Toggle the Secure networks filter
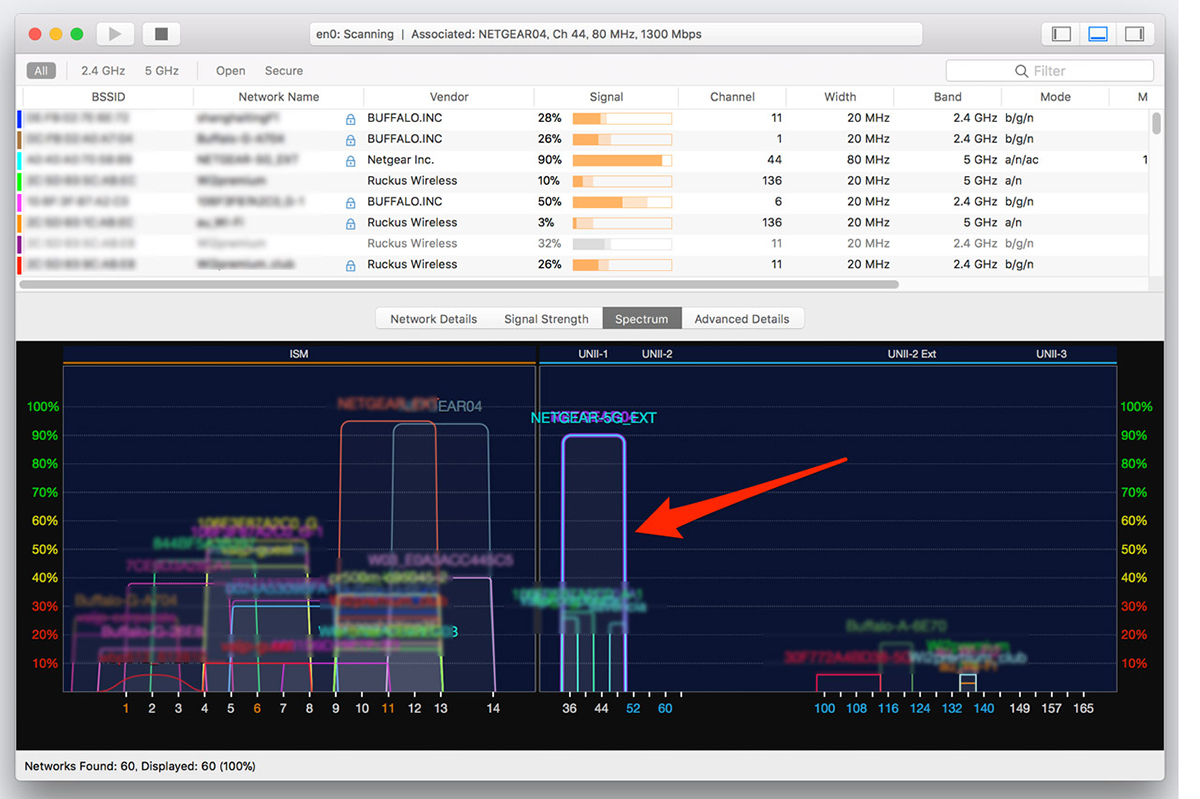The image size is (1200, 799). [x=284, y=71]
